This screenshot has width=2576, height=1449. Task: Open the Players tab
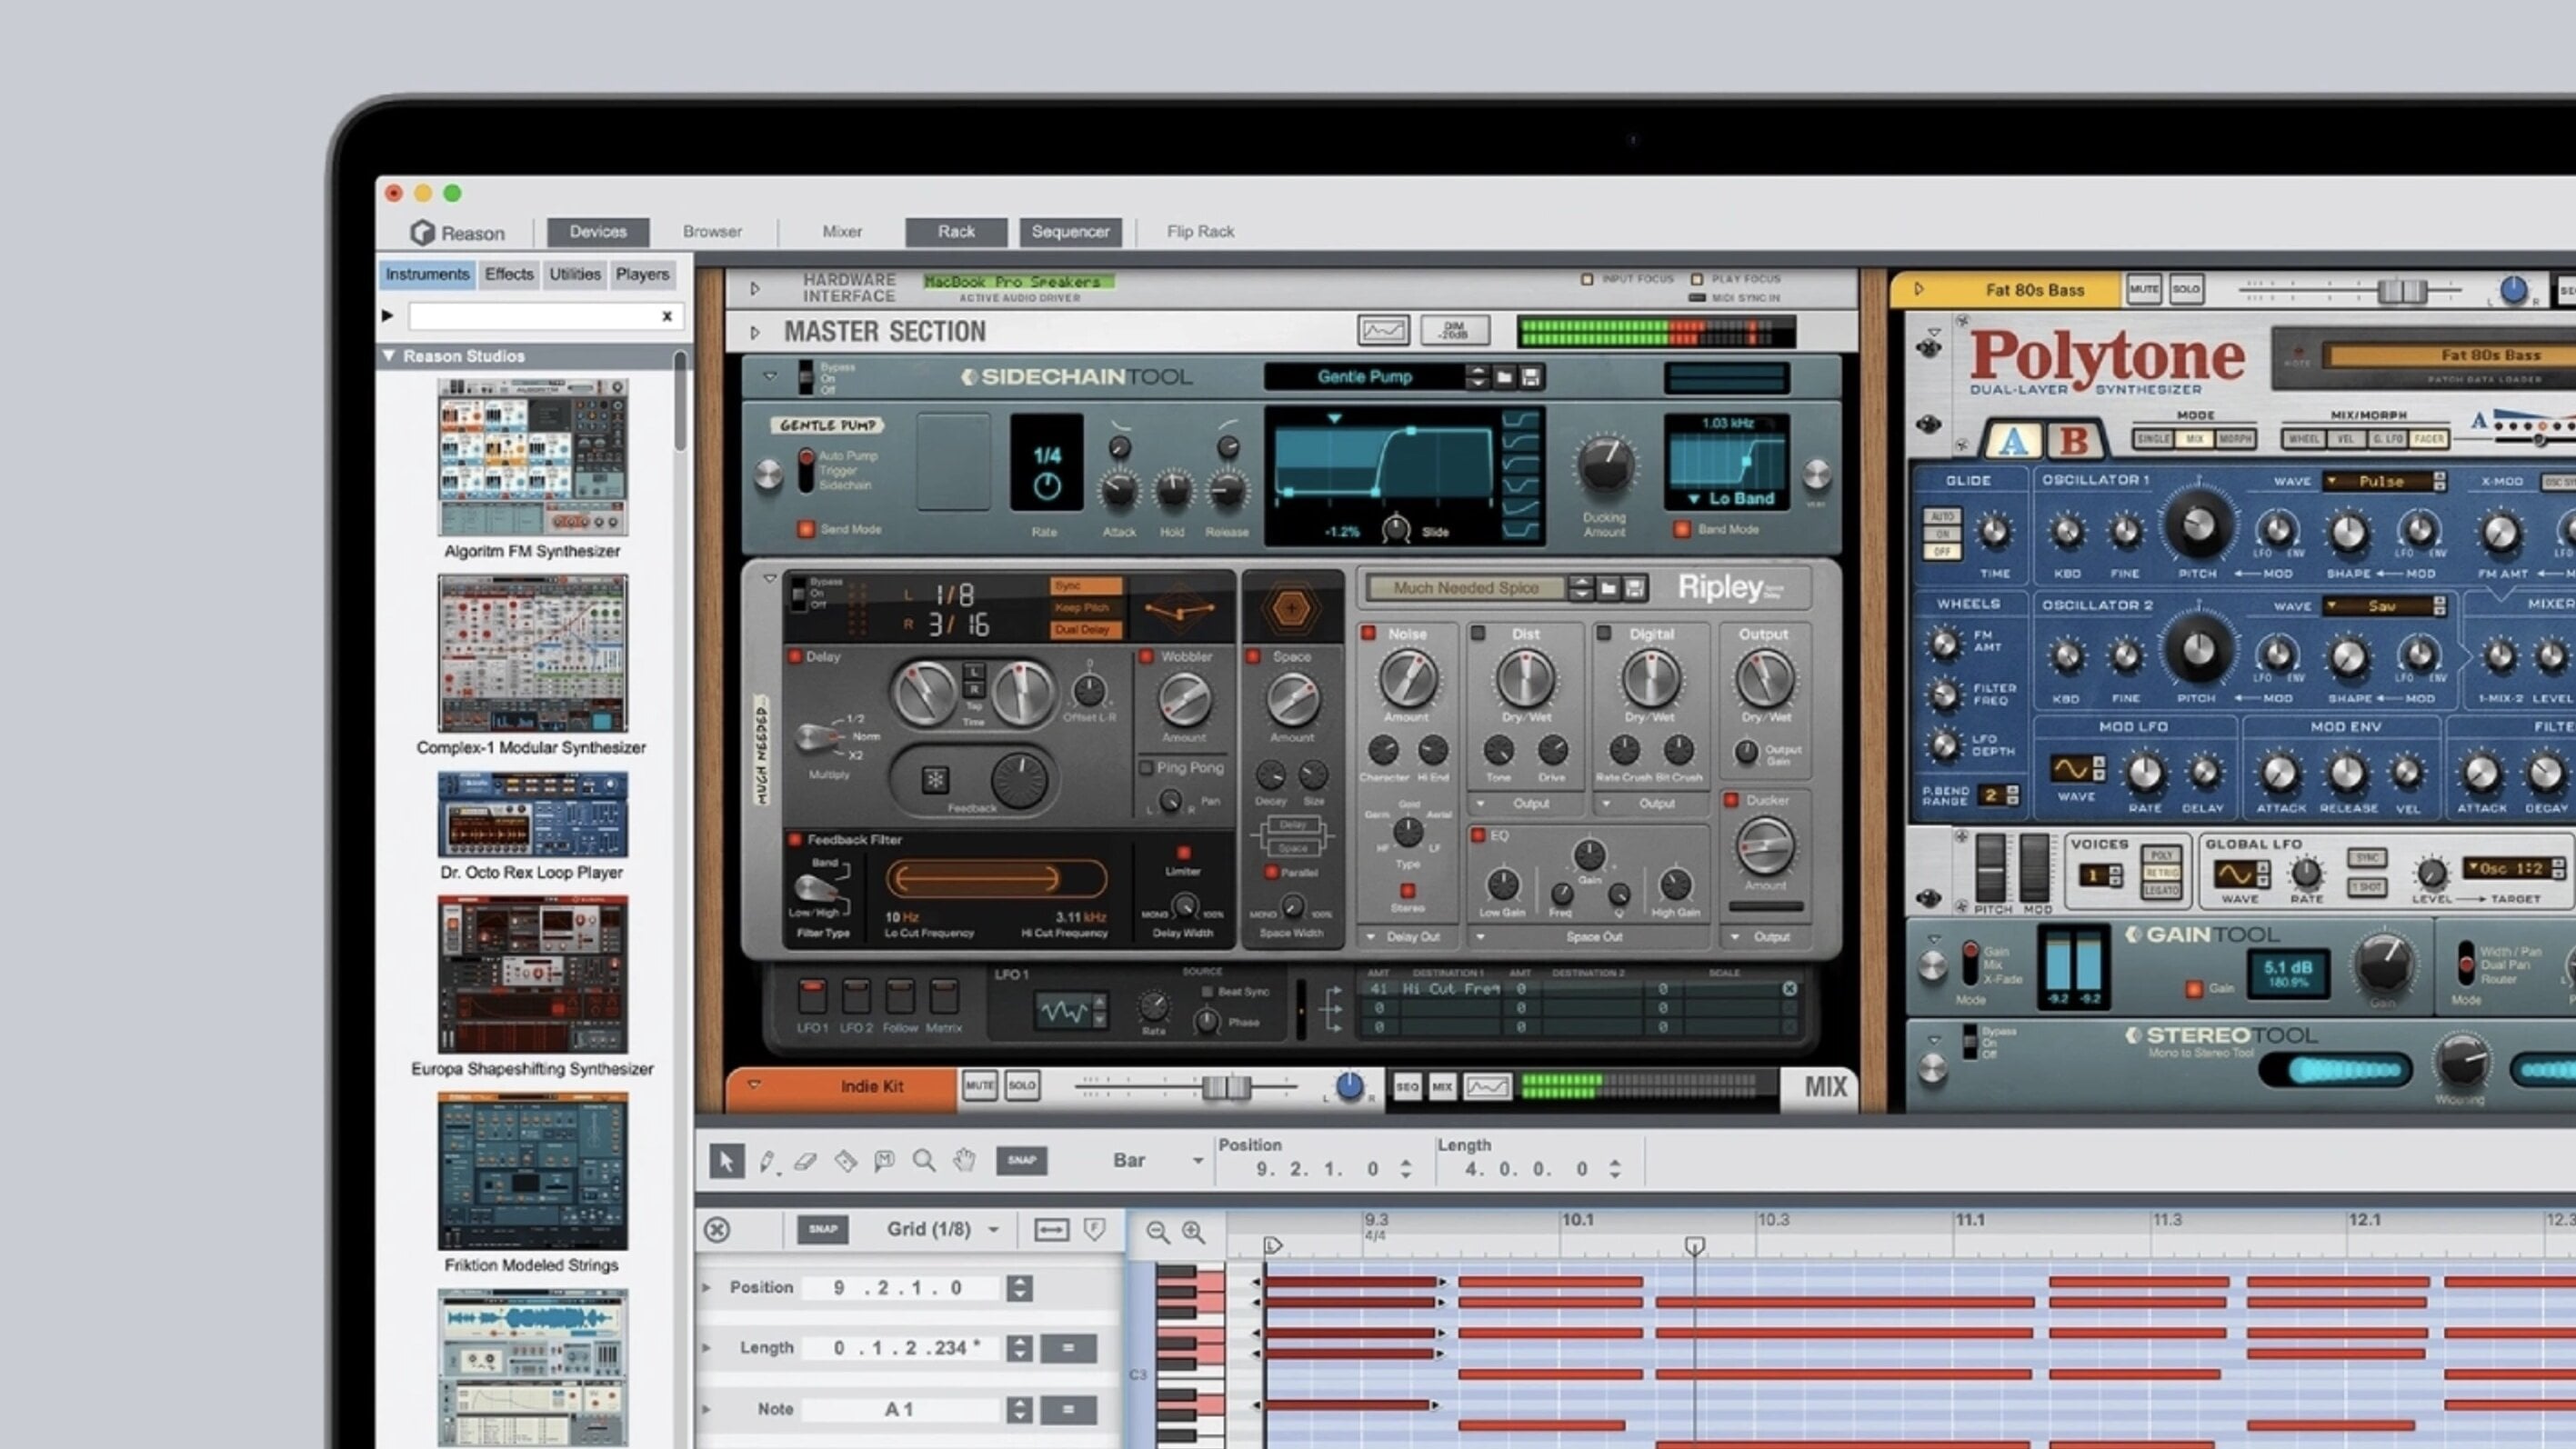click(x=642, y=274)
